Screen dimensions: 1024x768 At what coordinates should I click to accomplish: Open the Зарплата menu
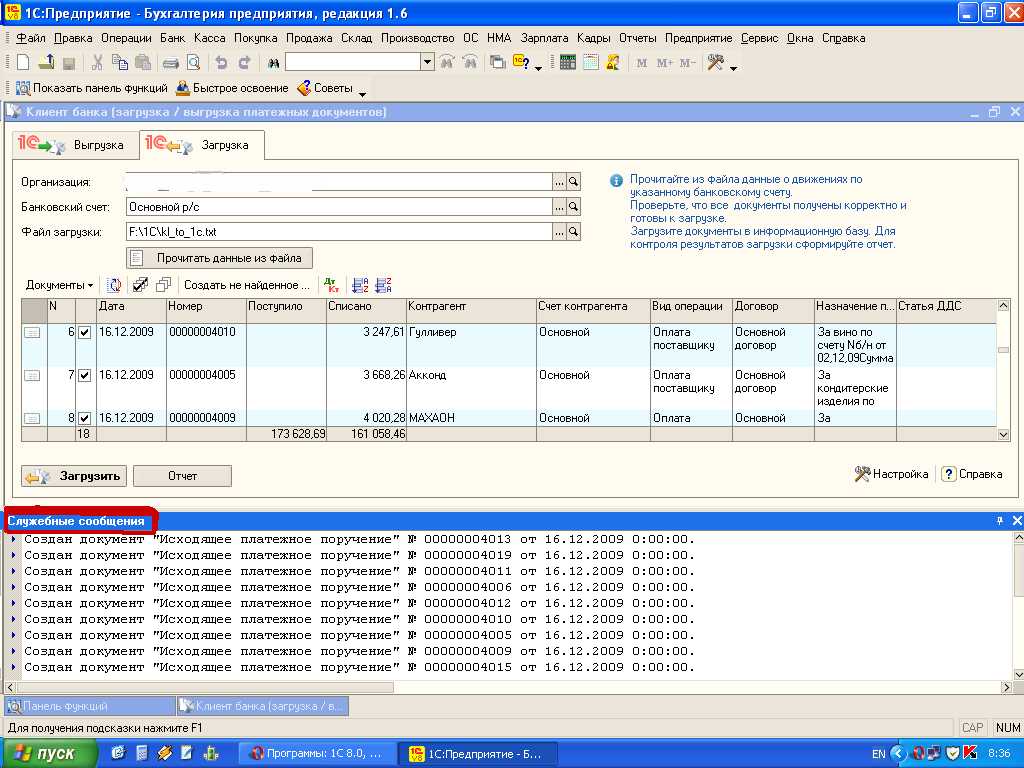pos(544,38)
